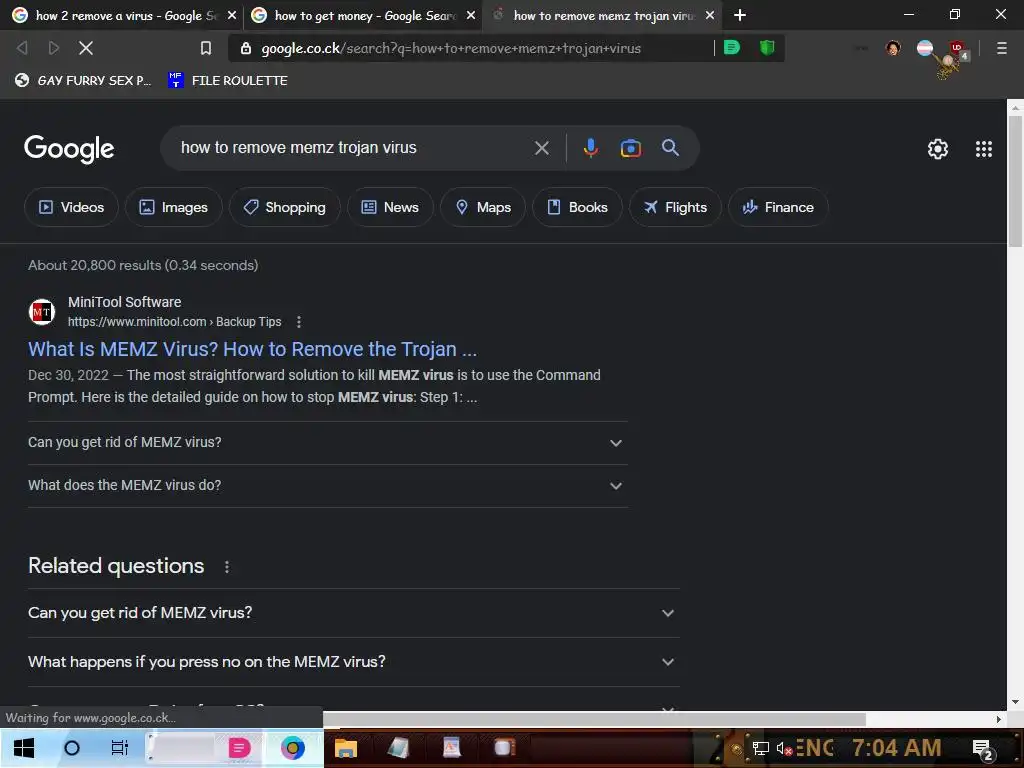Expand snippet 'Can you get rid of MEMZ virus?'
The height and width of the screenshot is (768, 1024).
(328, 443)
